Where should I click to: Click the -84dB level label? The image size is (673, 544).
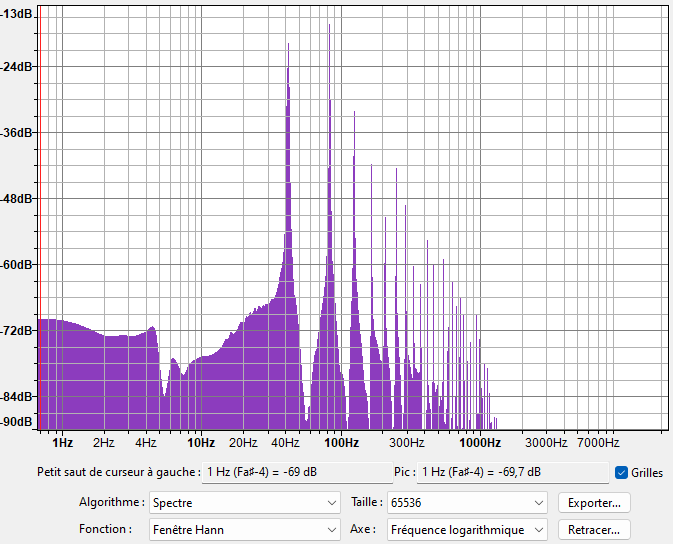click(16, 397)
